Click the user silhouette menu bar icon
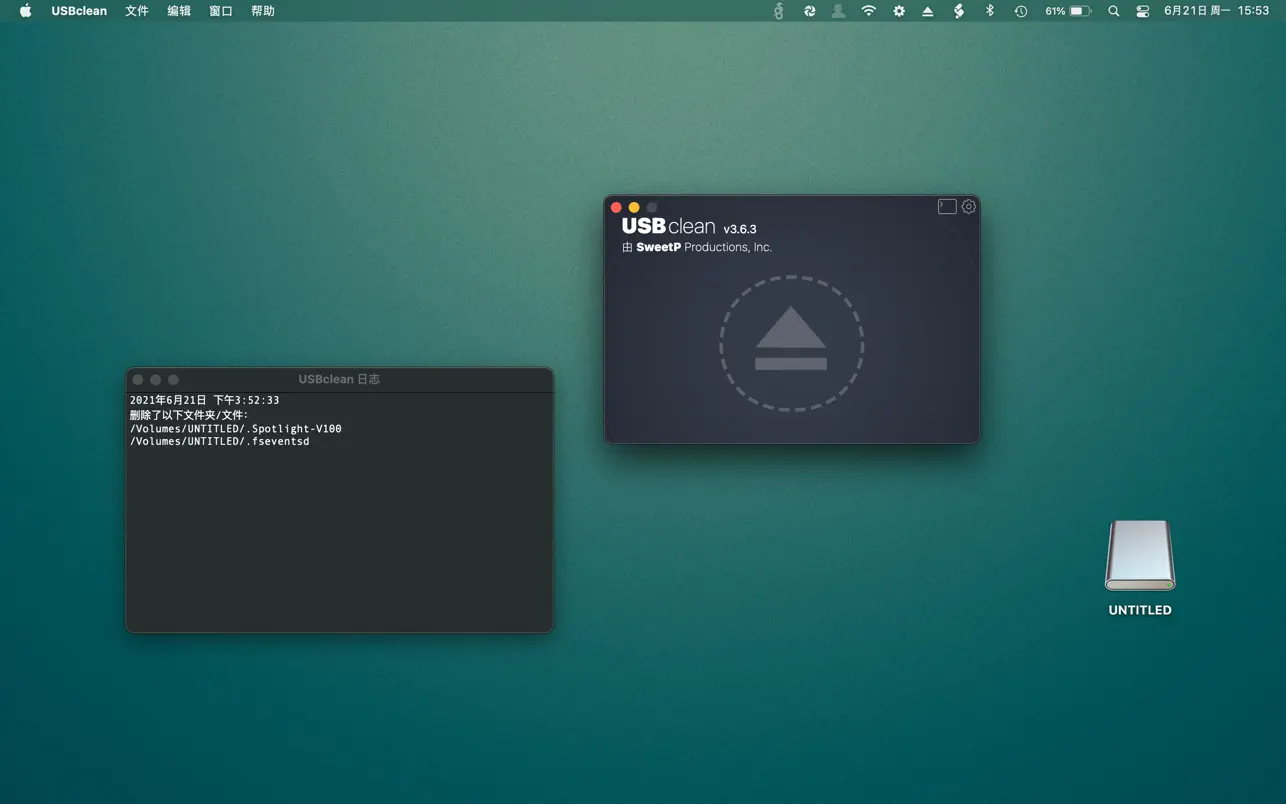Screen dimensions: 1286x804 point(838,11)
